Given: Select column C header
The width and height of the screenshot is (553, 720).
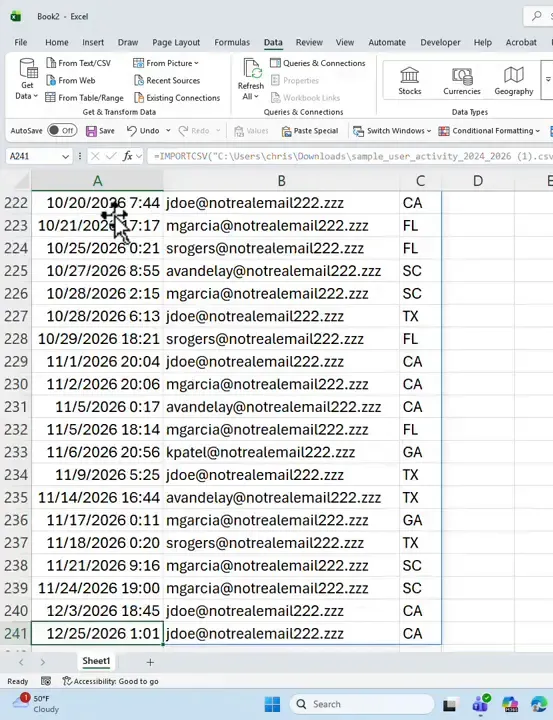Looking at the screenshot, I should tap(420, 181).
